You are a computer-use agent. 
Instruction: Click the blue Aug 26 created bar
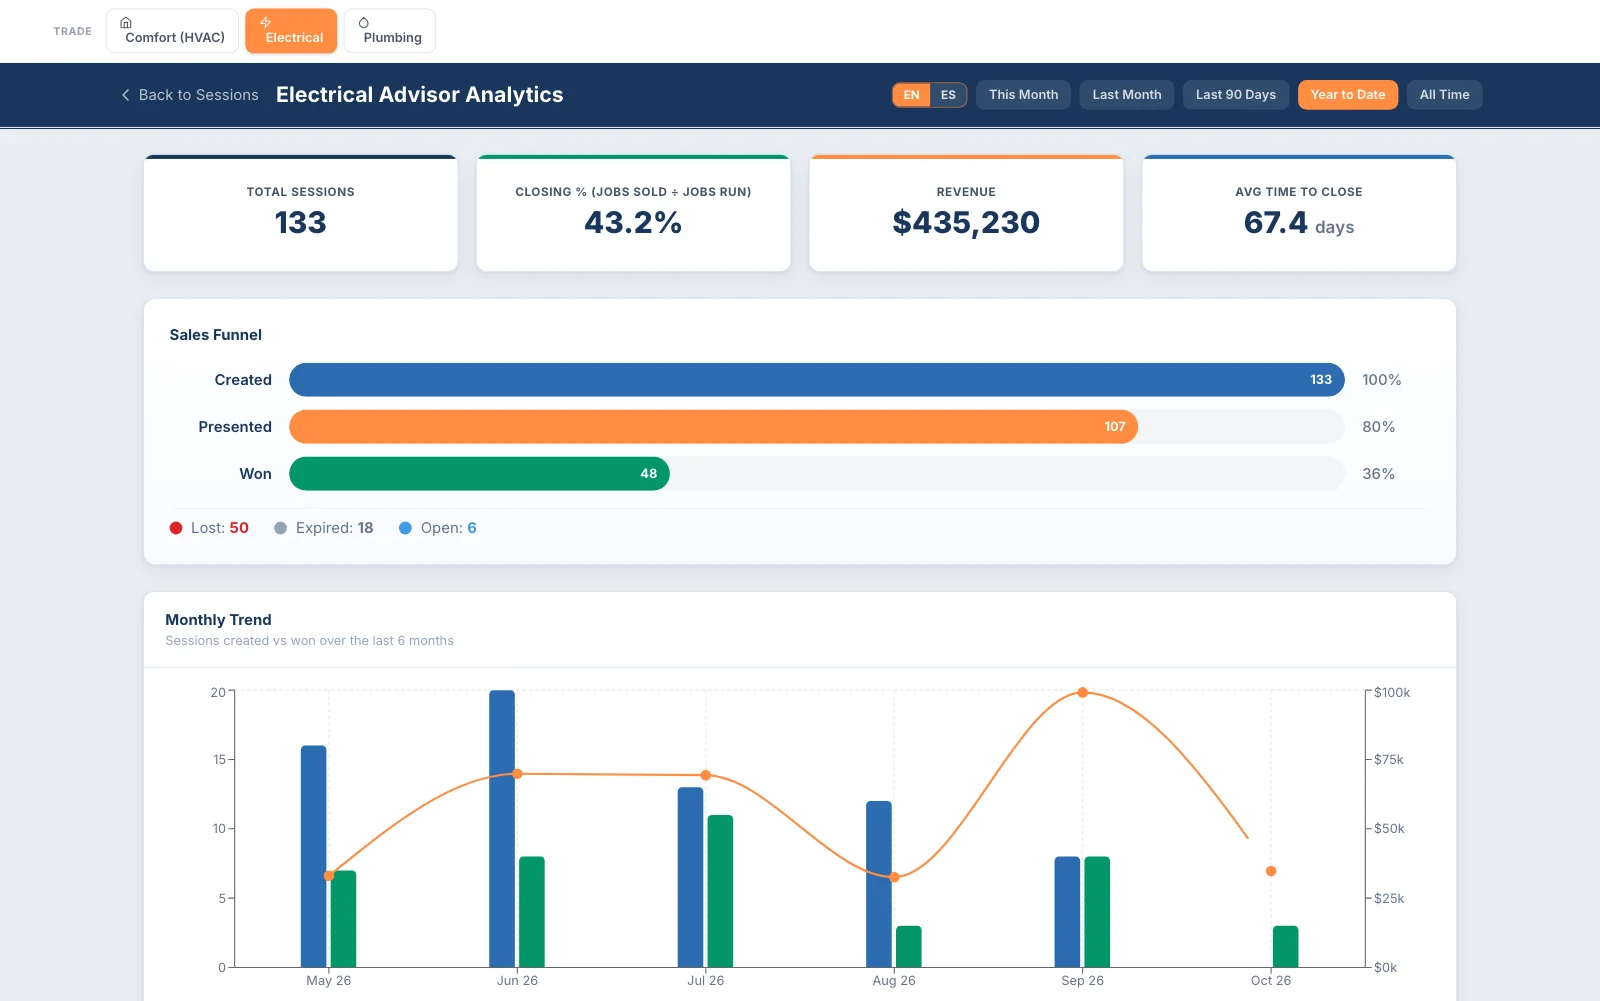pyautogui.click(x=879, y=884)
